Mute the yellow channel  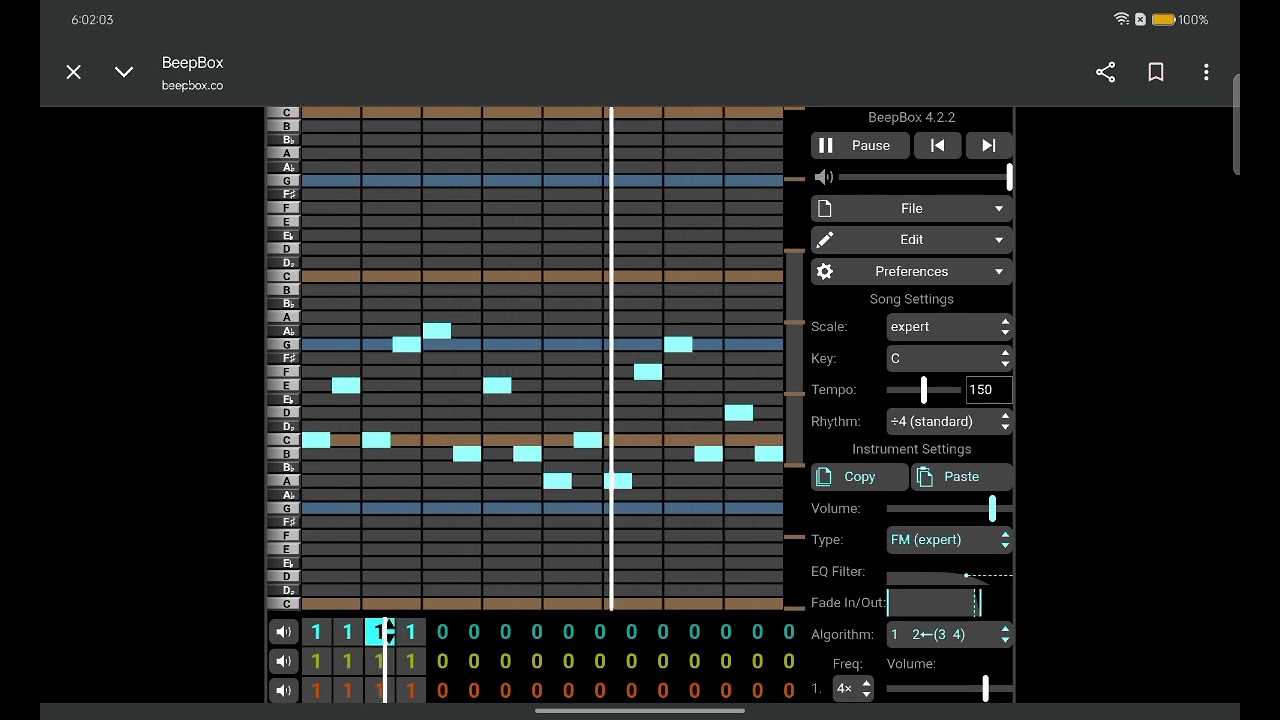(x=284, y=661)
